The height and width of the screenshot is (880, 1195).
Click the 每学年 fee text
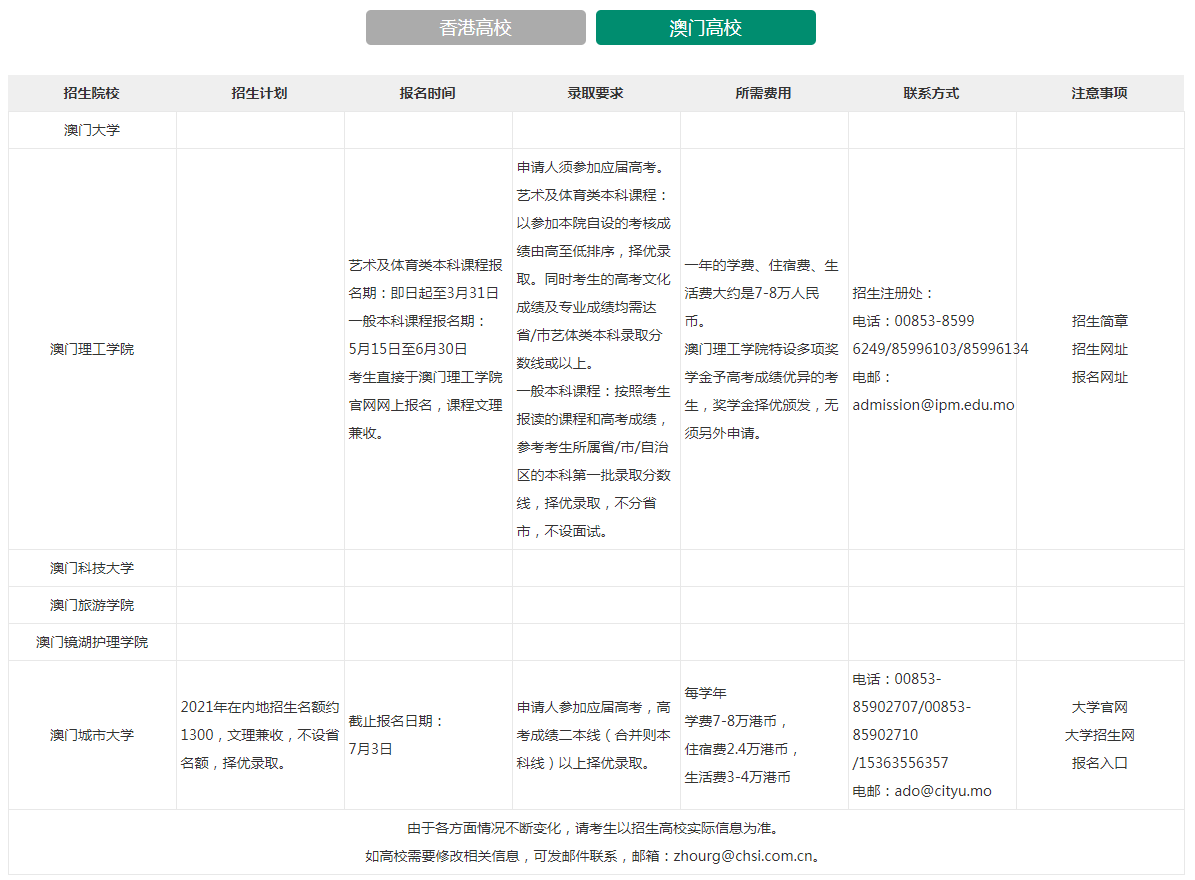(706, 693)
